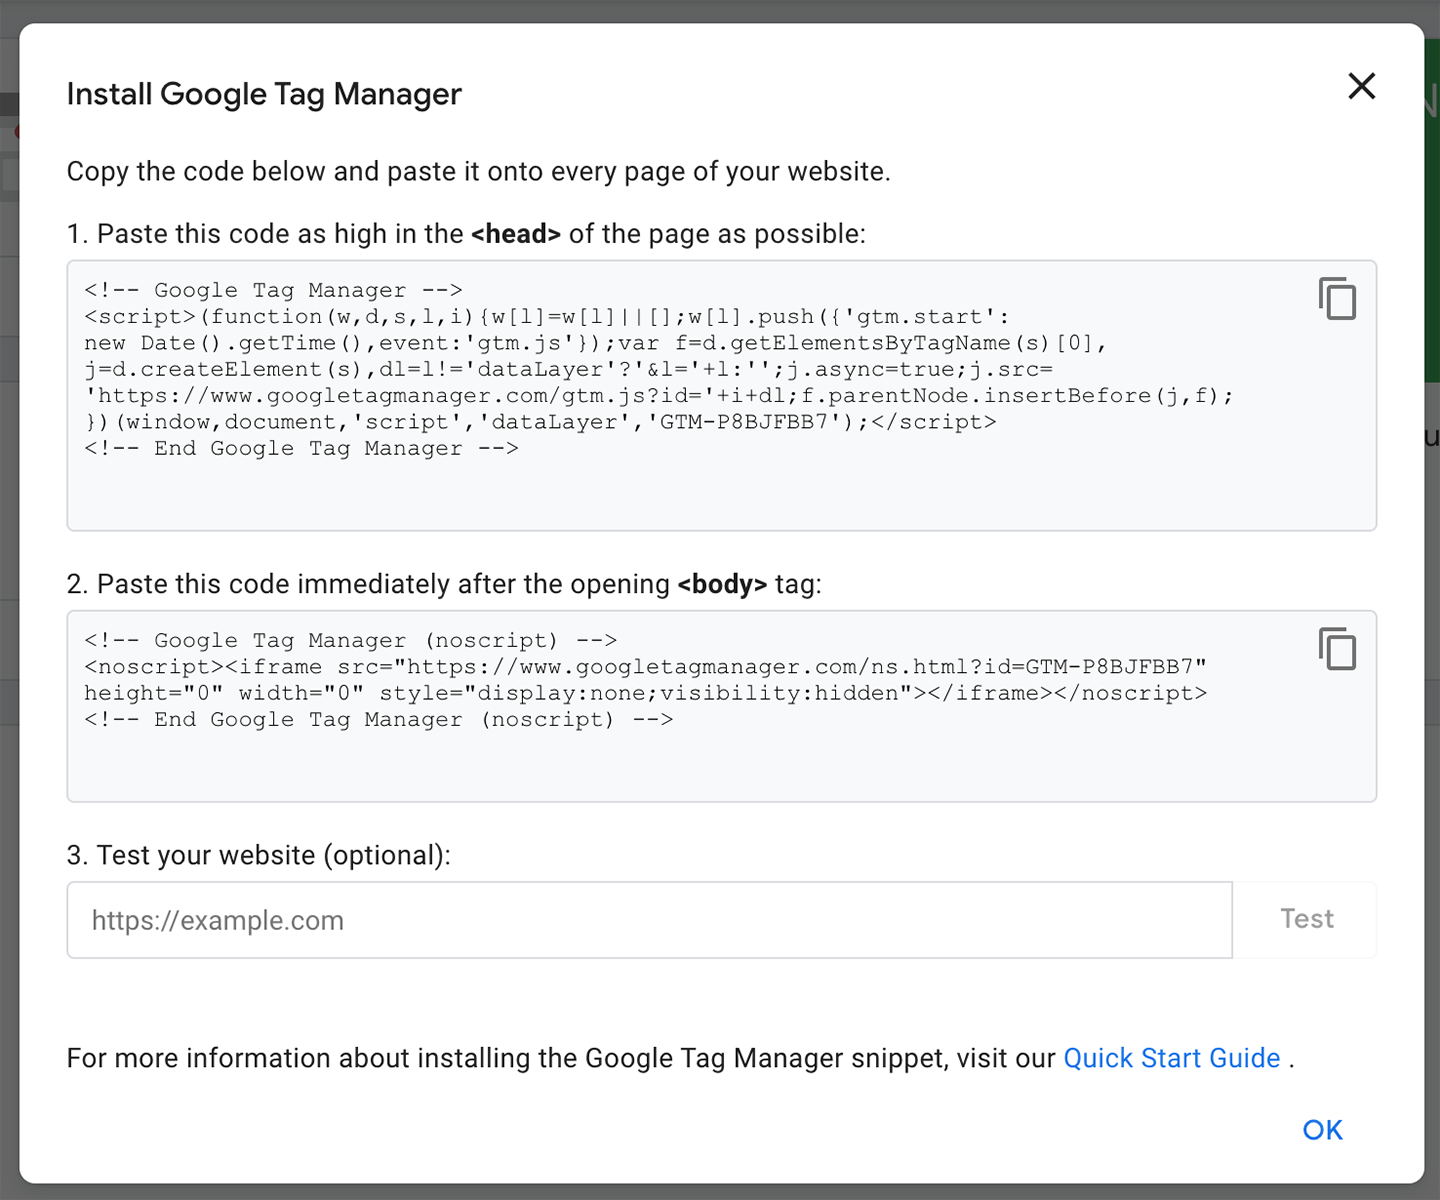Open the Quick Start Guide link
The image size is (1440, 1200).
pos(1171,1058)
